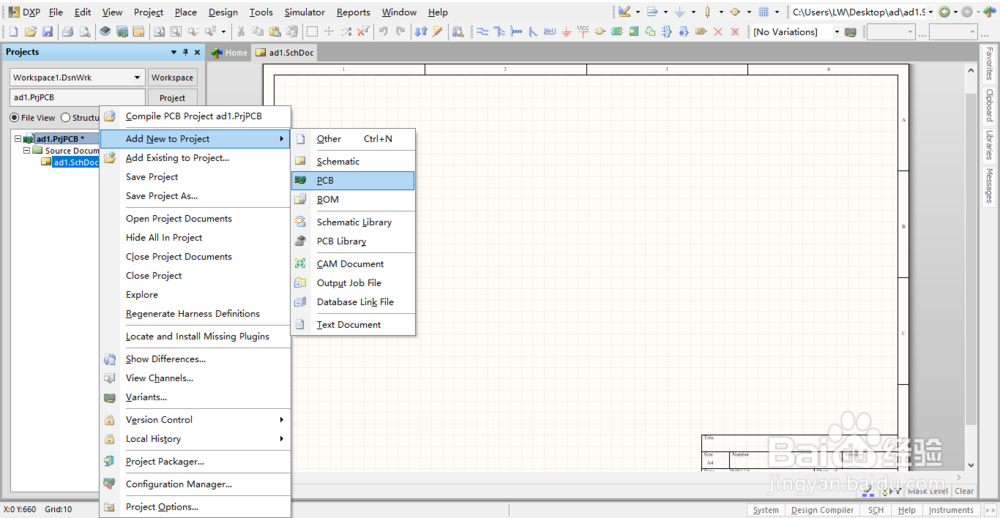The height and width of the screenshot is (518, 1000).
Task: Open the Libraries side panel tab
Action: tap(989, 145)
